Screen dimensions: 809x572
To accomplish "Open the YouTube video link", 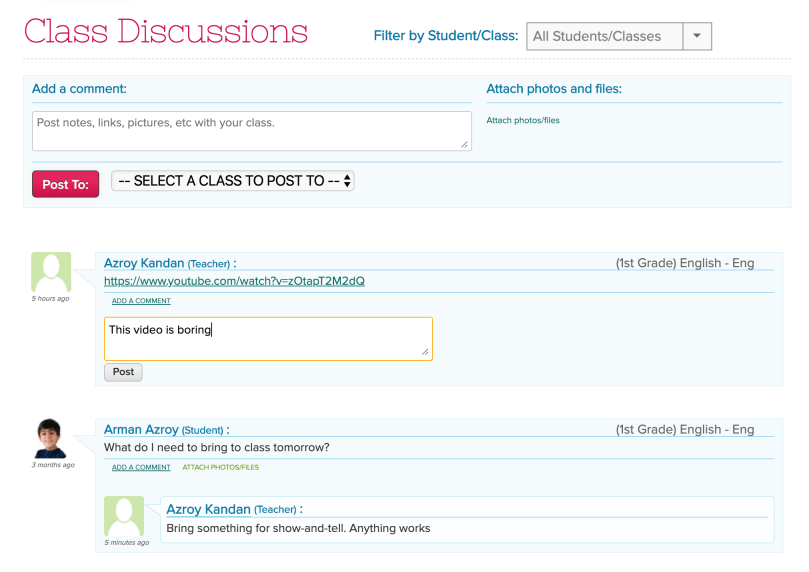I will click(234, 281).
